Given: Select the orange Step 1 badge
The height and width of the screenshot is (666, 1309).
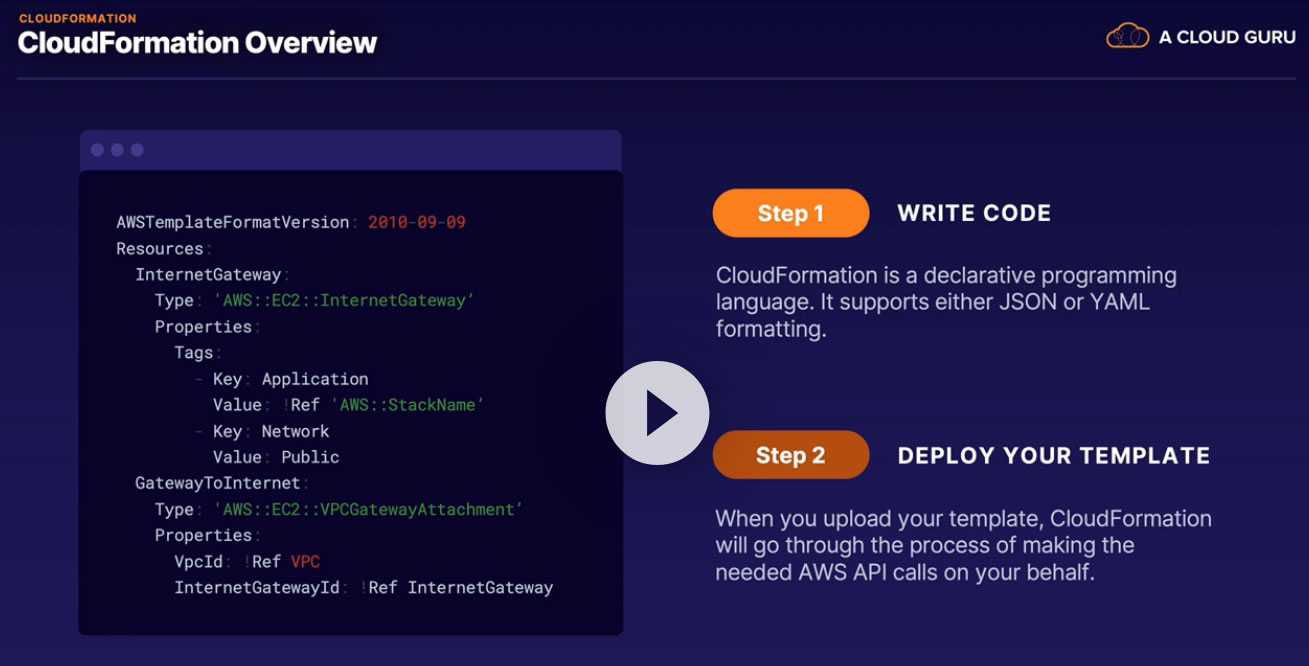Looking at the screenshot, I should [791, 213].
